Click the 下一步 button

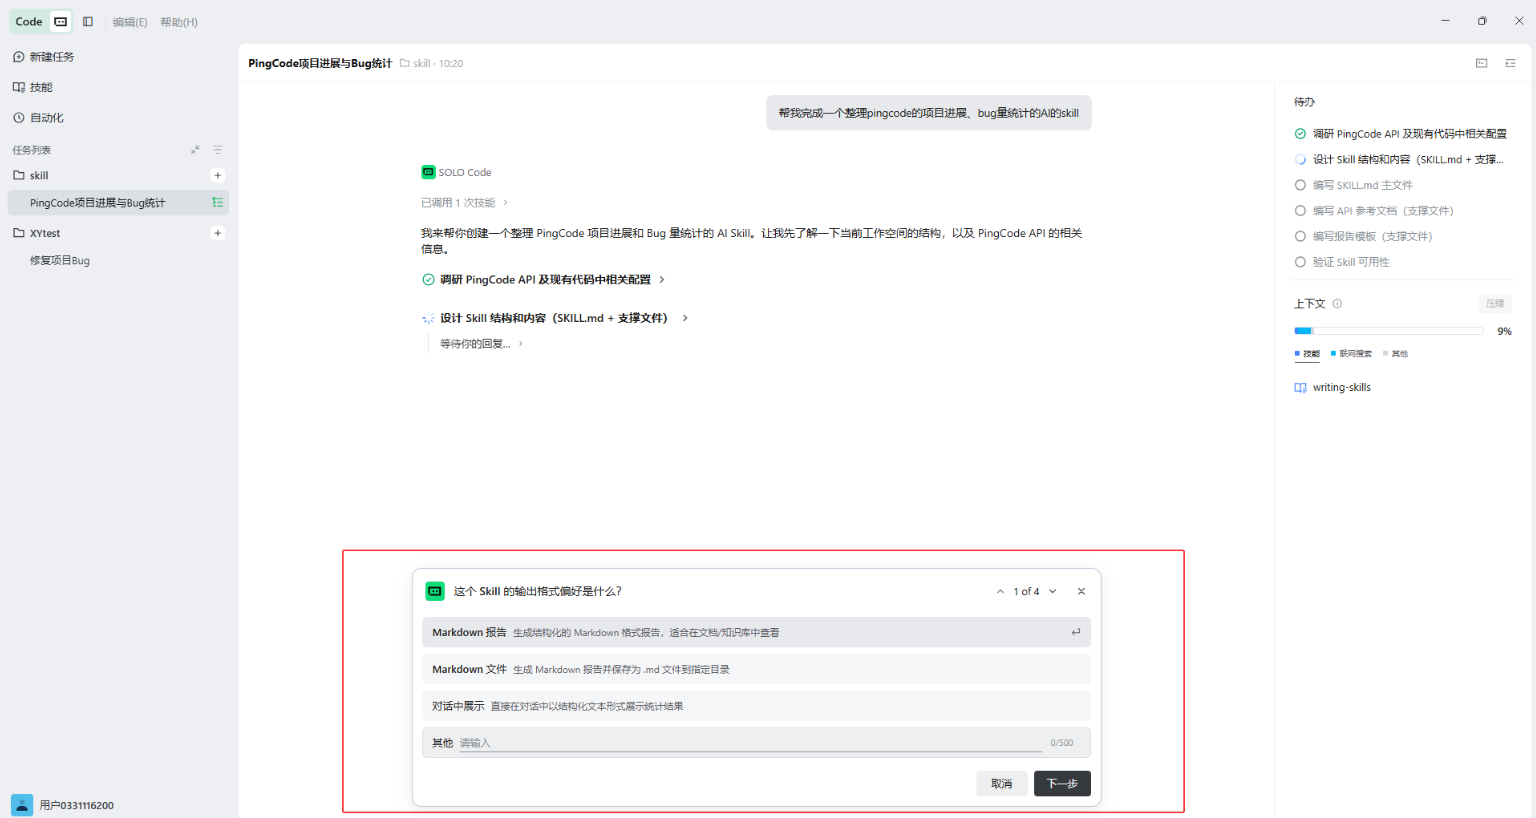coord(1062,783)
